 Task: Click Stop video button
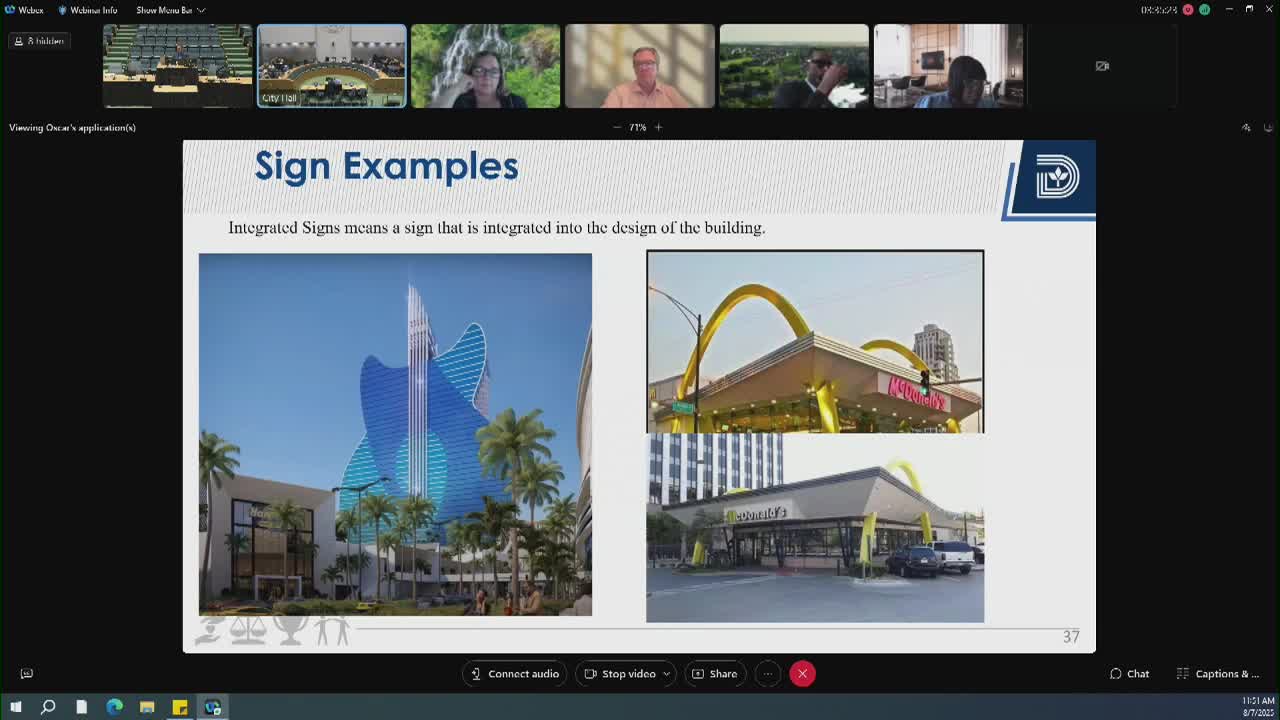(620, 674)
